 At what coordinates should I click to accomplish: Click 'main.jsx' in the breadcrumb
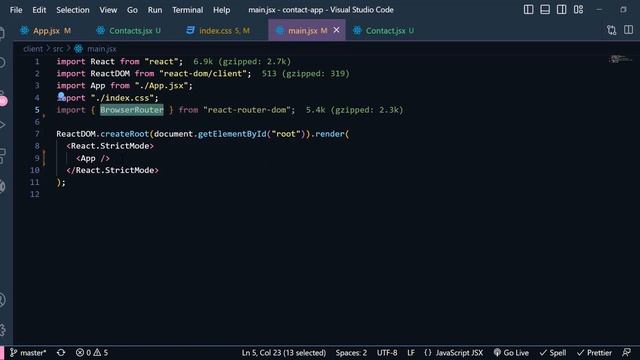click(x=102, y=49)
